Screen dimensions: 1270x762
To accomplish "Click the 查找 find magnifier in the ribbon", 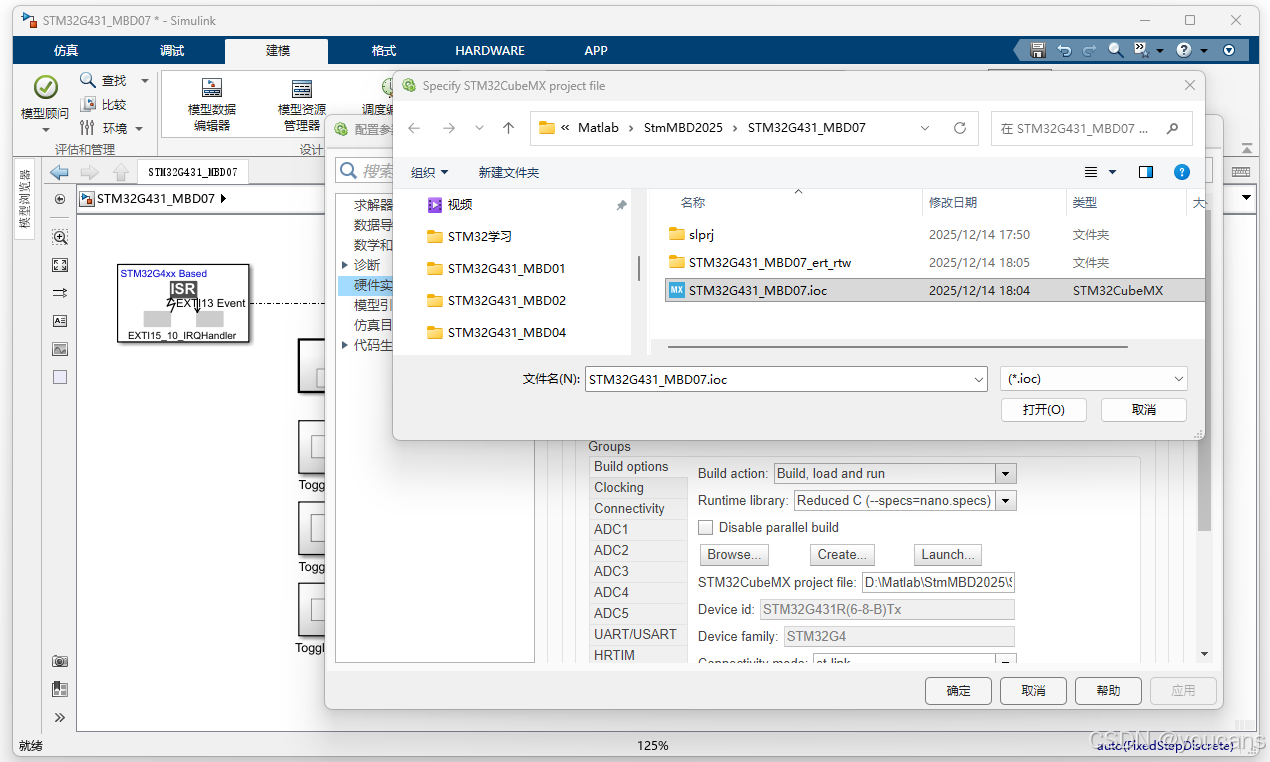I will pos(88,80).
